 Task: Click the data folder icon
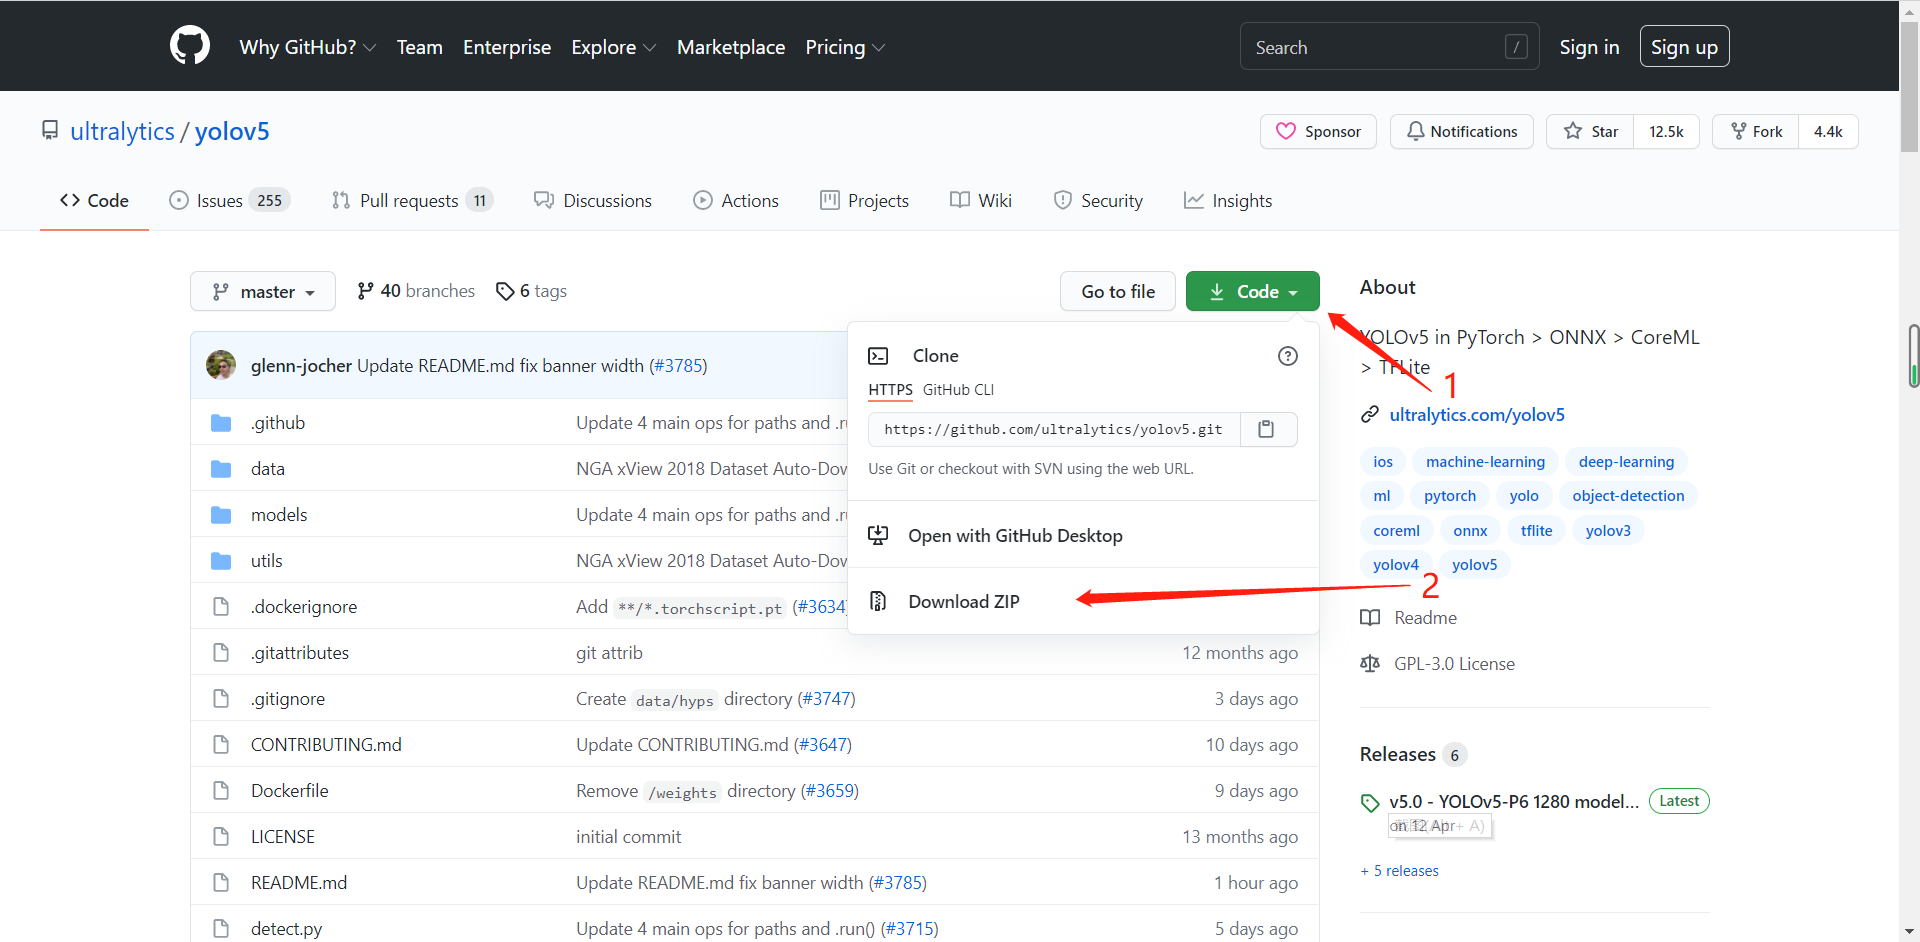tap(221, 469)
